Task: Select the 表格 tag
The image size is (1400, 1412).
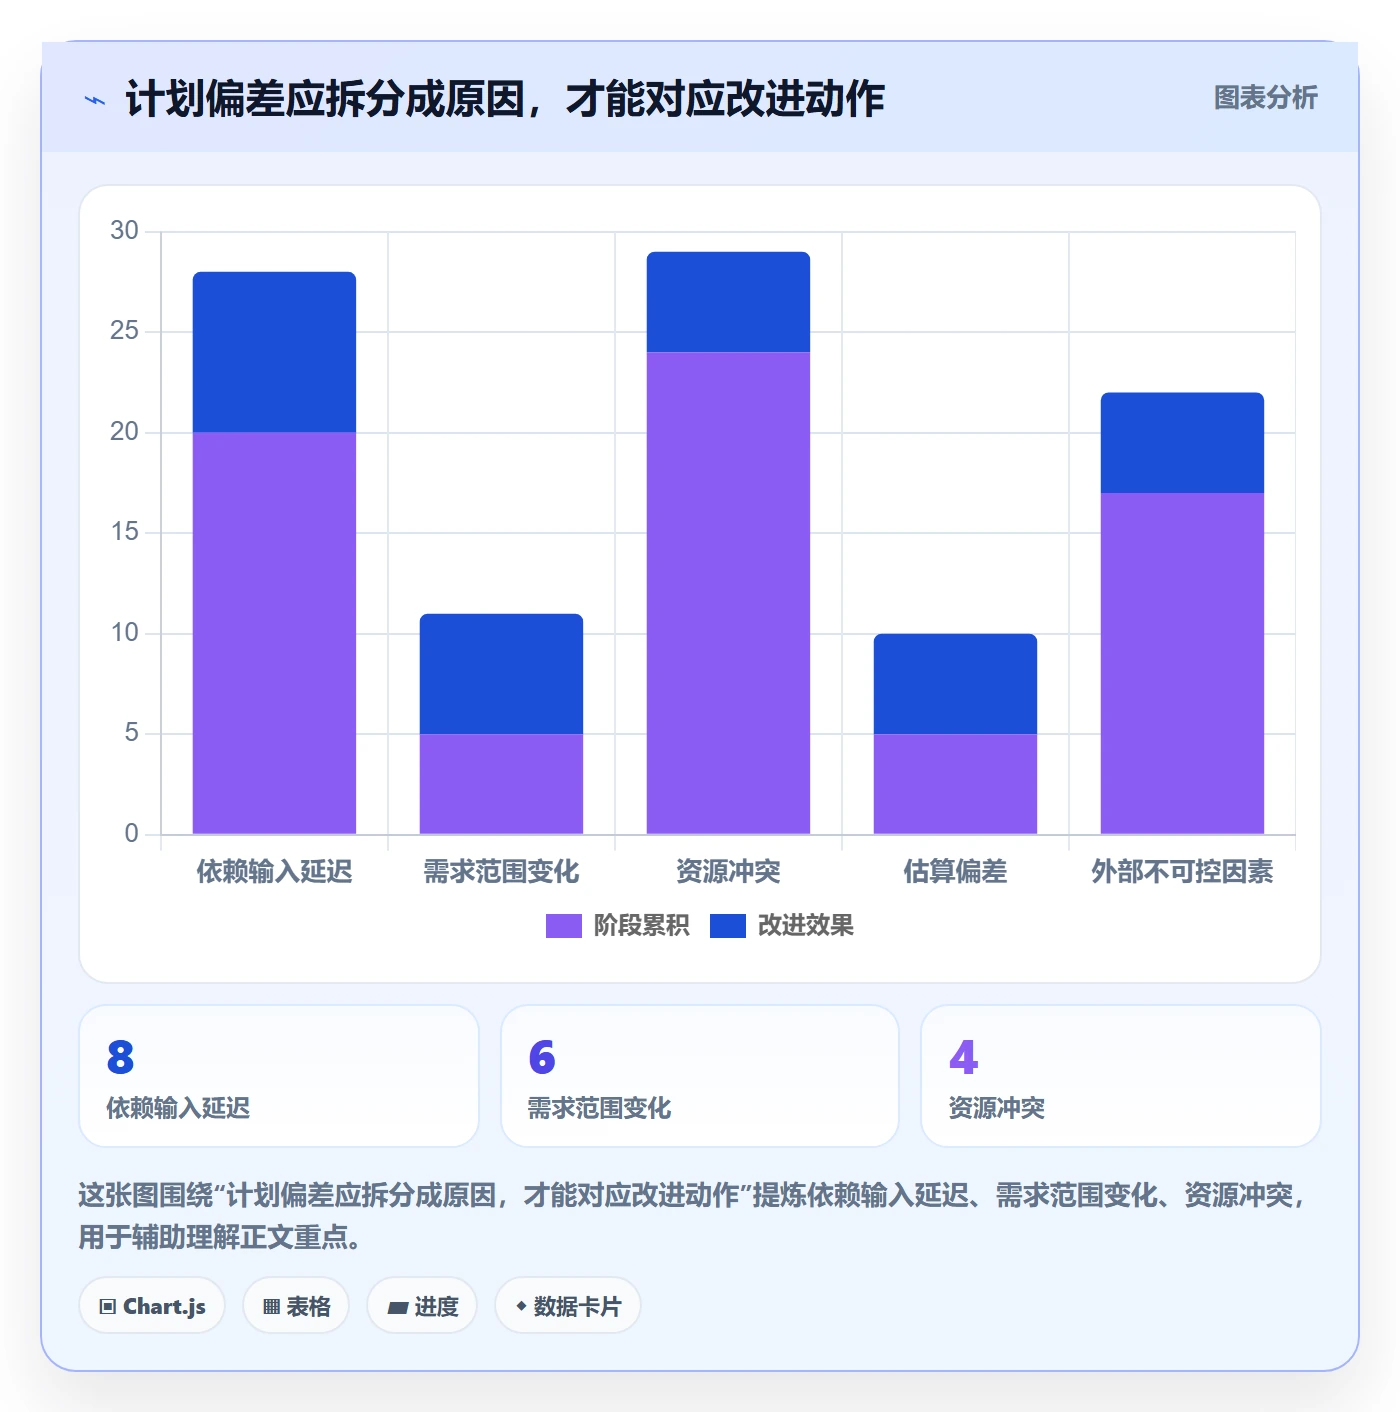Action: 296,1306
